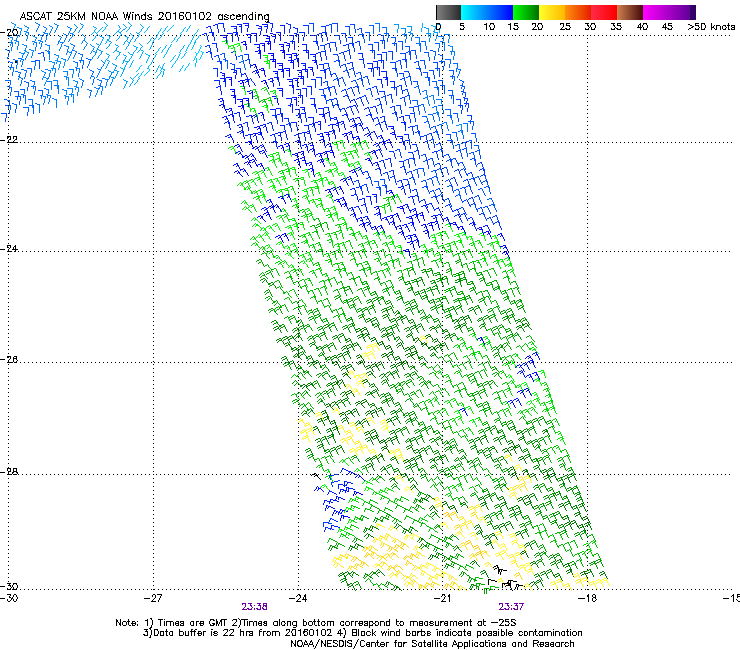
Task: Click the '-24' latitude axis label on left
Action: pyautogui.click(x=9, y=248)
